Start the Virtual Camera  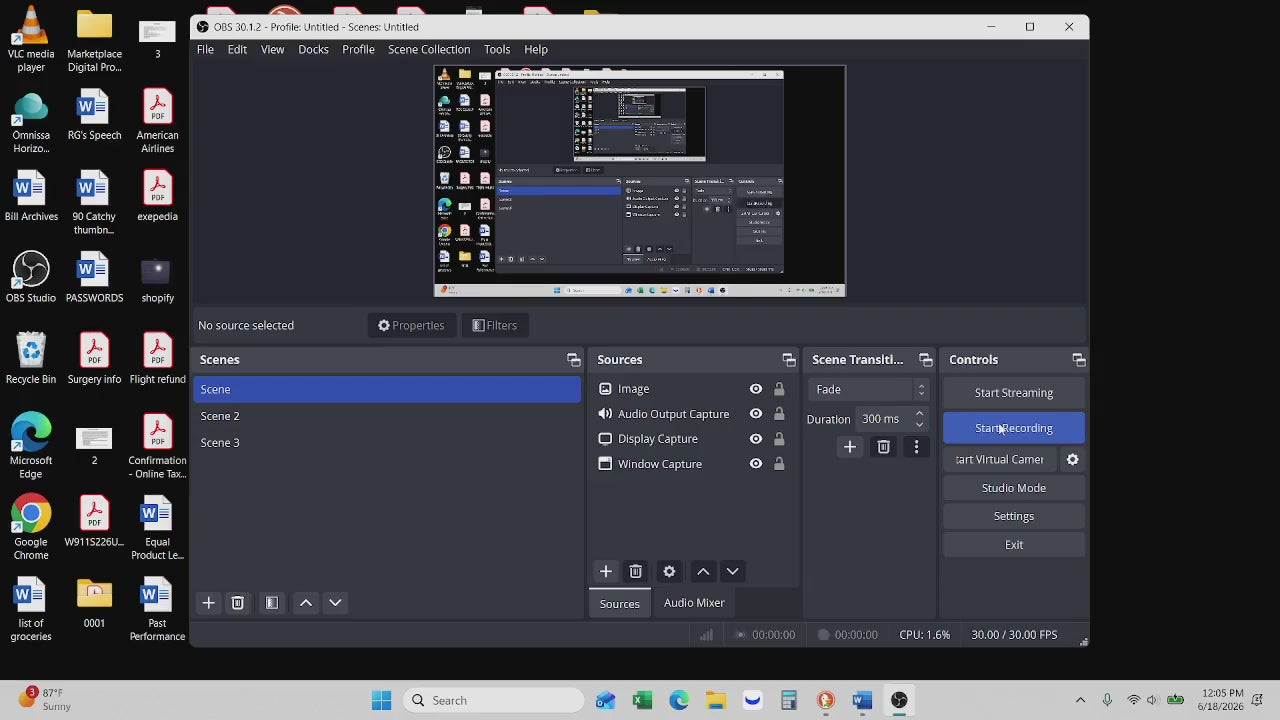tap(1000, 459)
